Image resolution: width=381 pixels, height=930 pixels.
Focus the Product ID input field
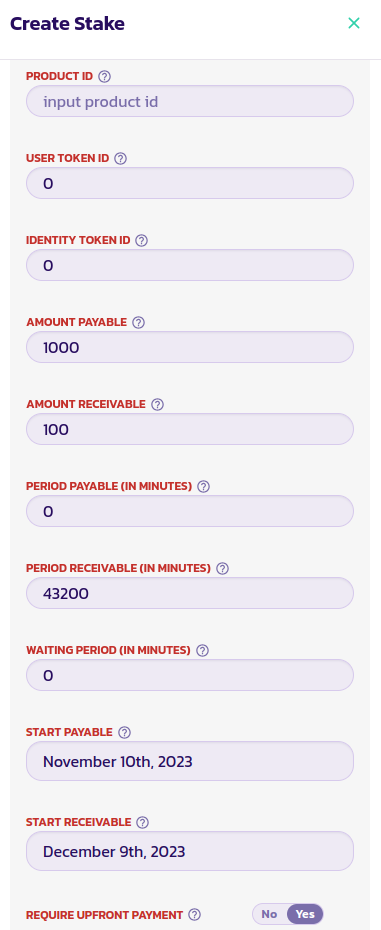[x=190, y=101]
